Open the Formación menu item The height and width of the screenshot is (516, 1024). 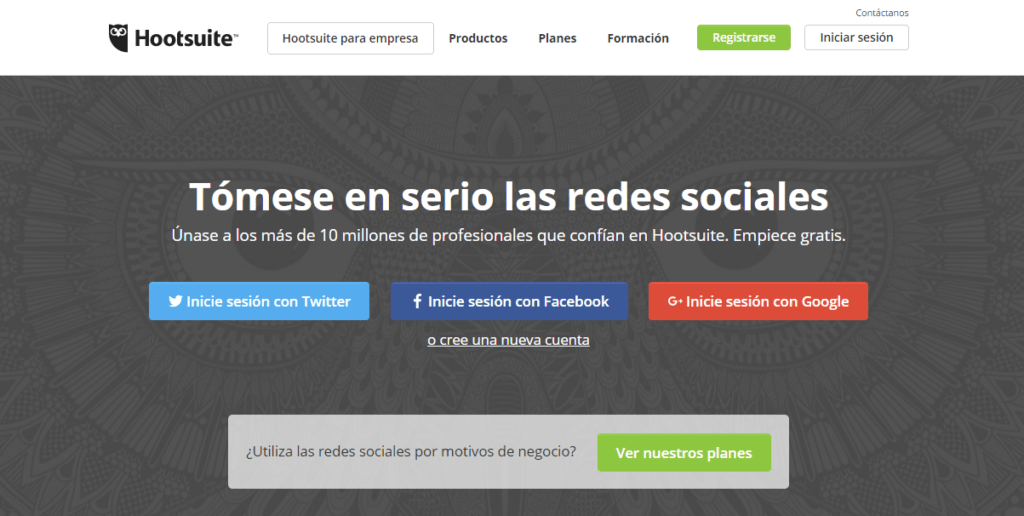click(638, 38)
